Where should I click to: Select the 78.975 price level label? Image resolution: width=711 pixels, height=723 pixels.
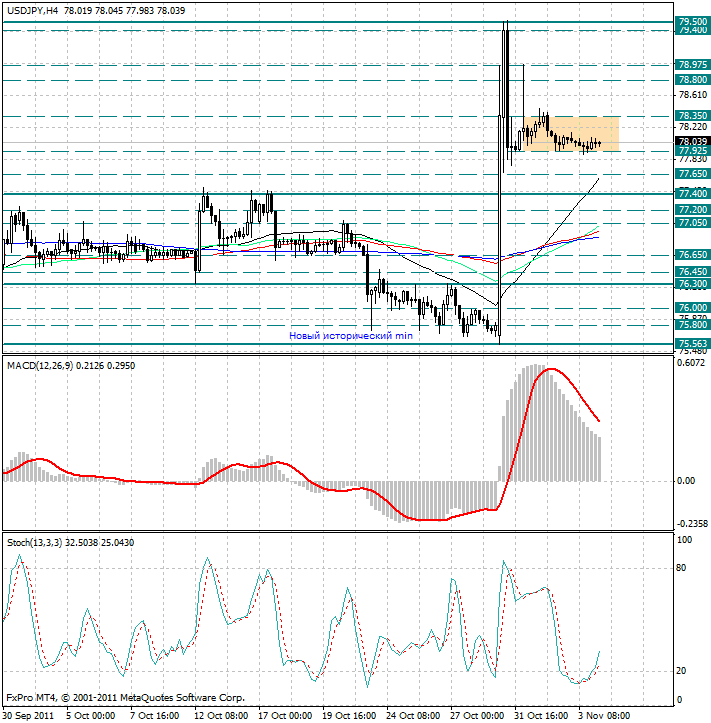[693, 65]
